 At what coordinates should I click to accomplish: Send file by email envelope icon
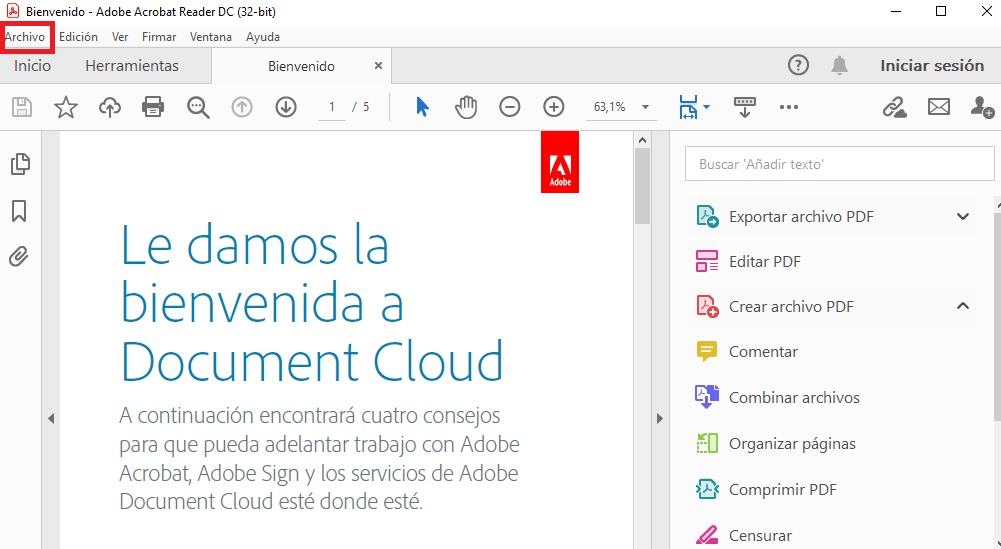click(938, 107)
